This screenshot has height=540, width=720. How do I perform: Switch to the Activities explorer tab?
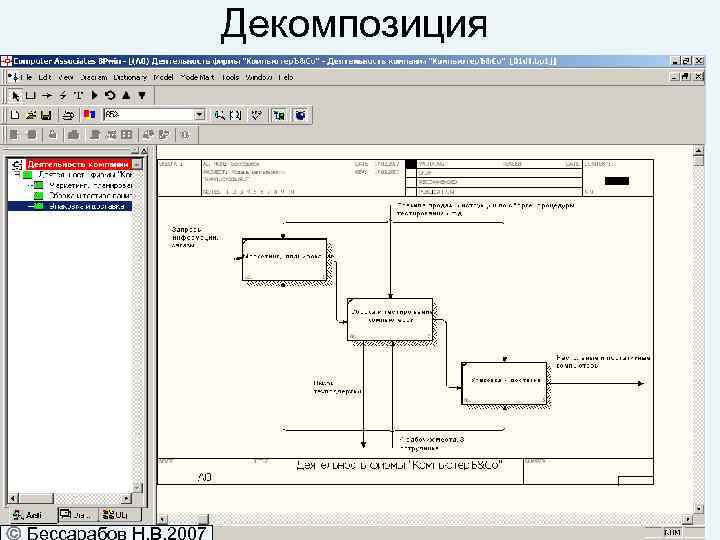point(32,515)
